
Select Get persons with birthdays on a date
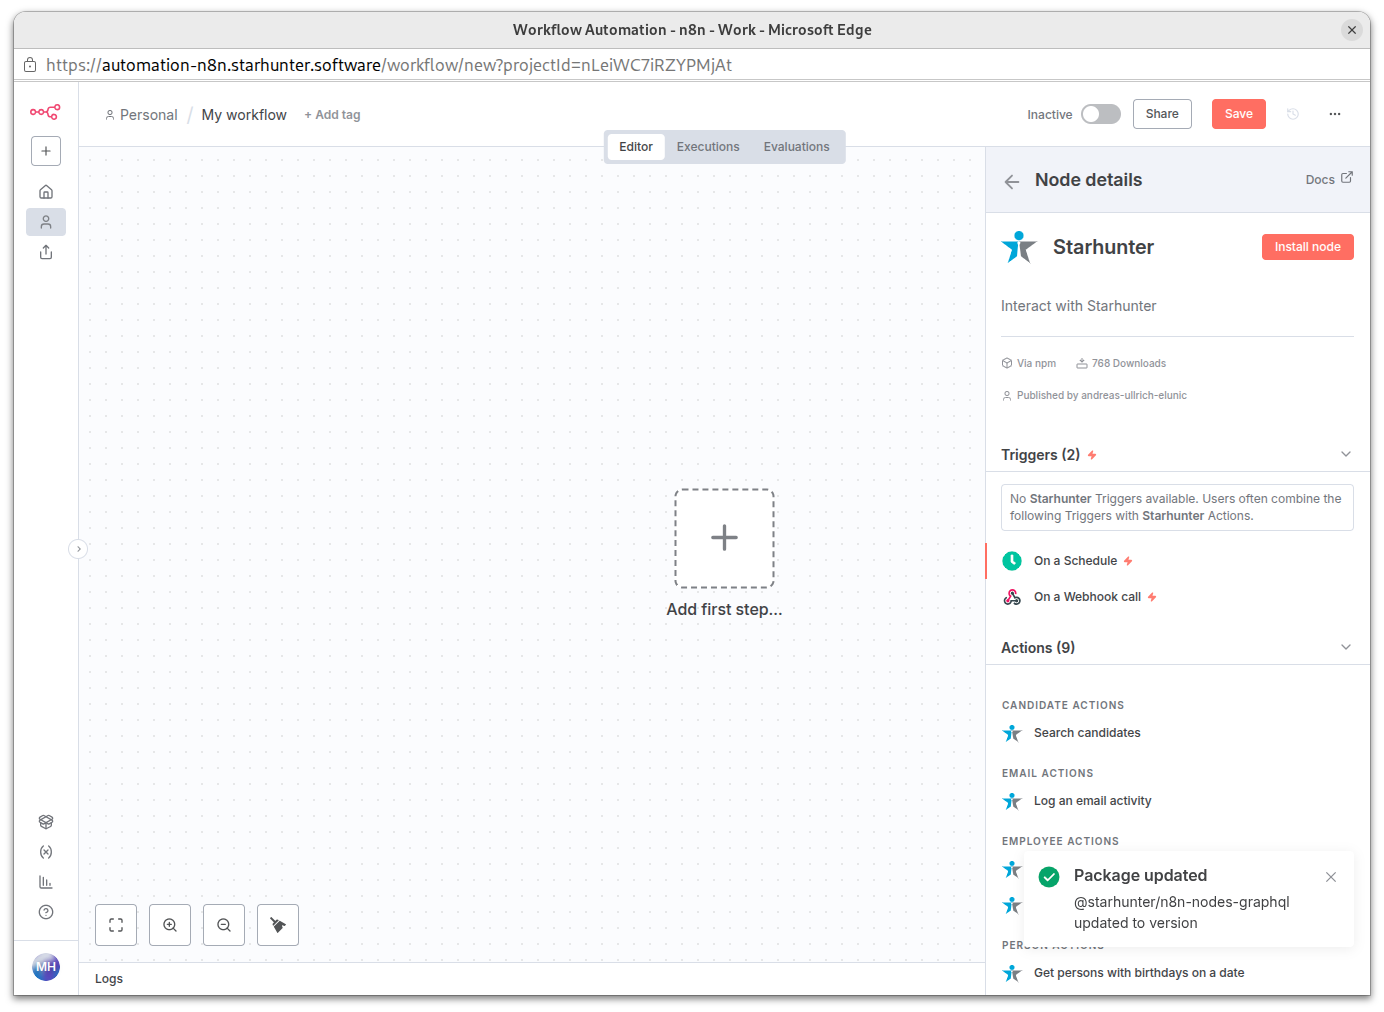(1178, 973)
